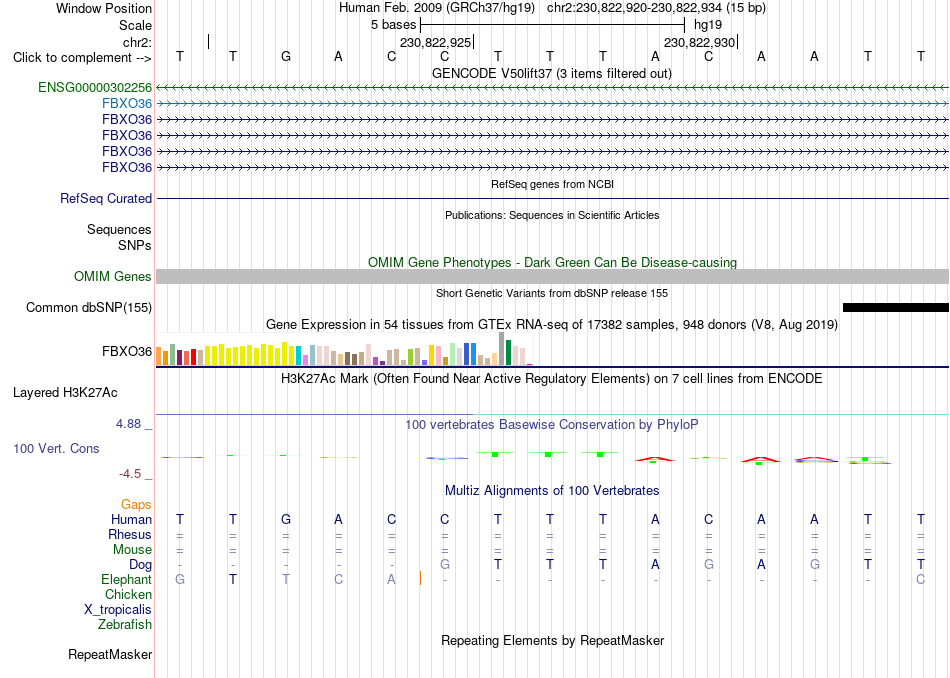Open the Layered H3K27Ac track label
Viewport: 950px width, 678px height.
click(65, 393)
